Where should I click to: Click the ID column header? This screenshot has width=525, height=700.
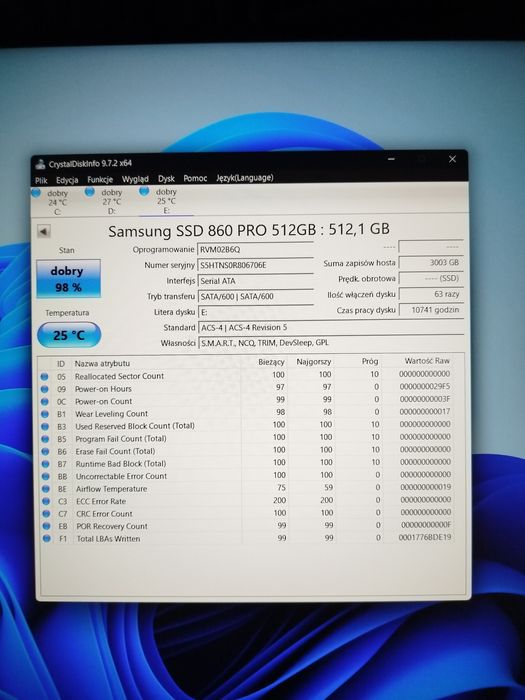tap(61, 364)
